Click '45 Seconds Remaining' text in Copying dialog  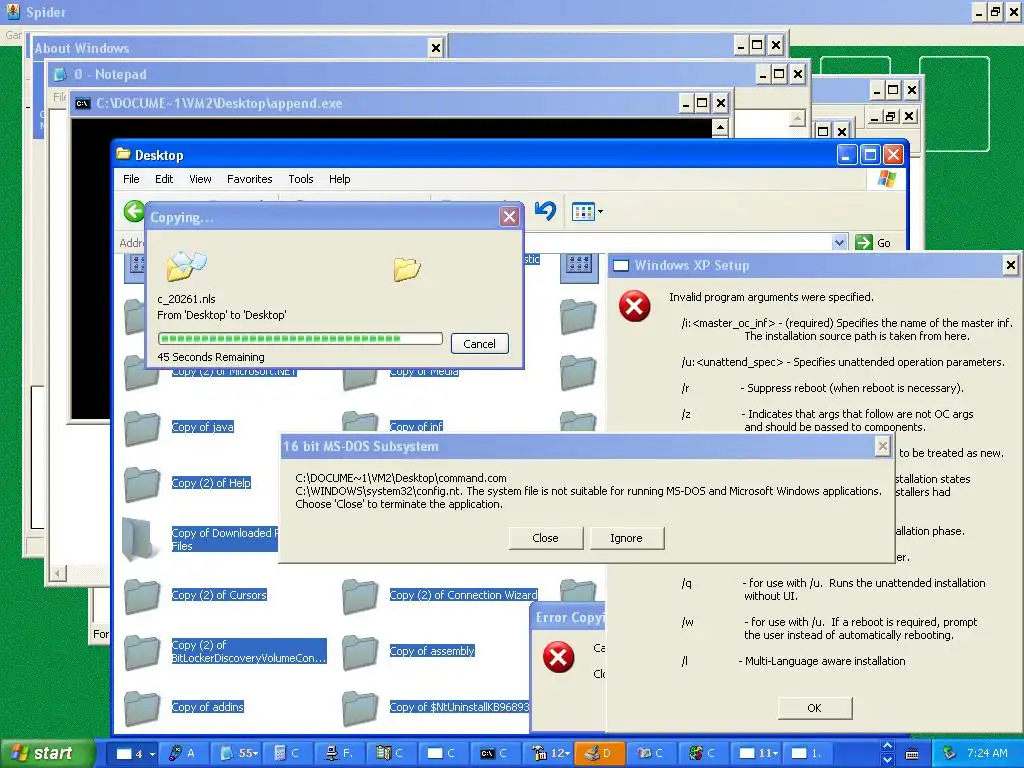click(211, 357)
